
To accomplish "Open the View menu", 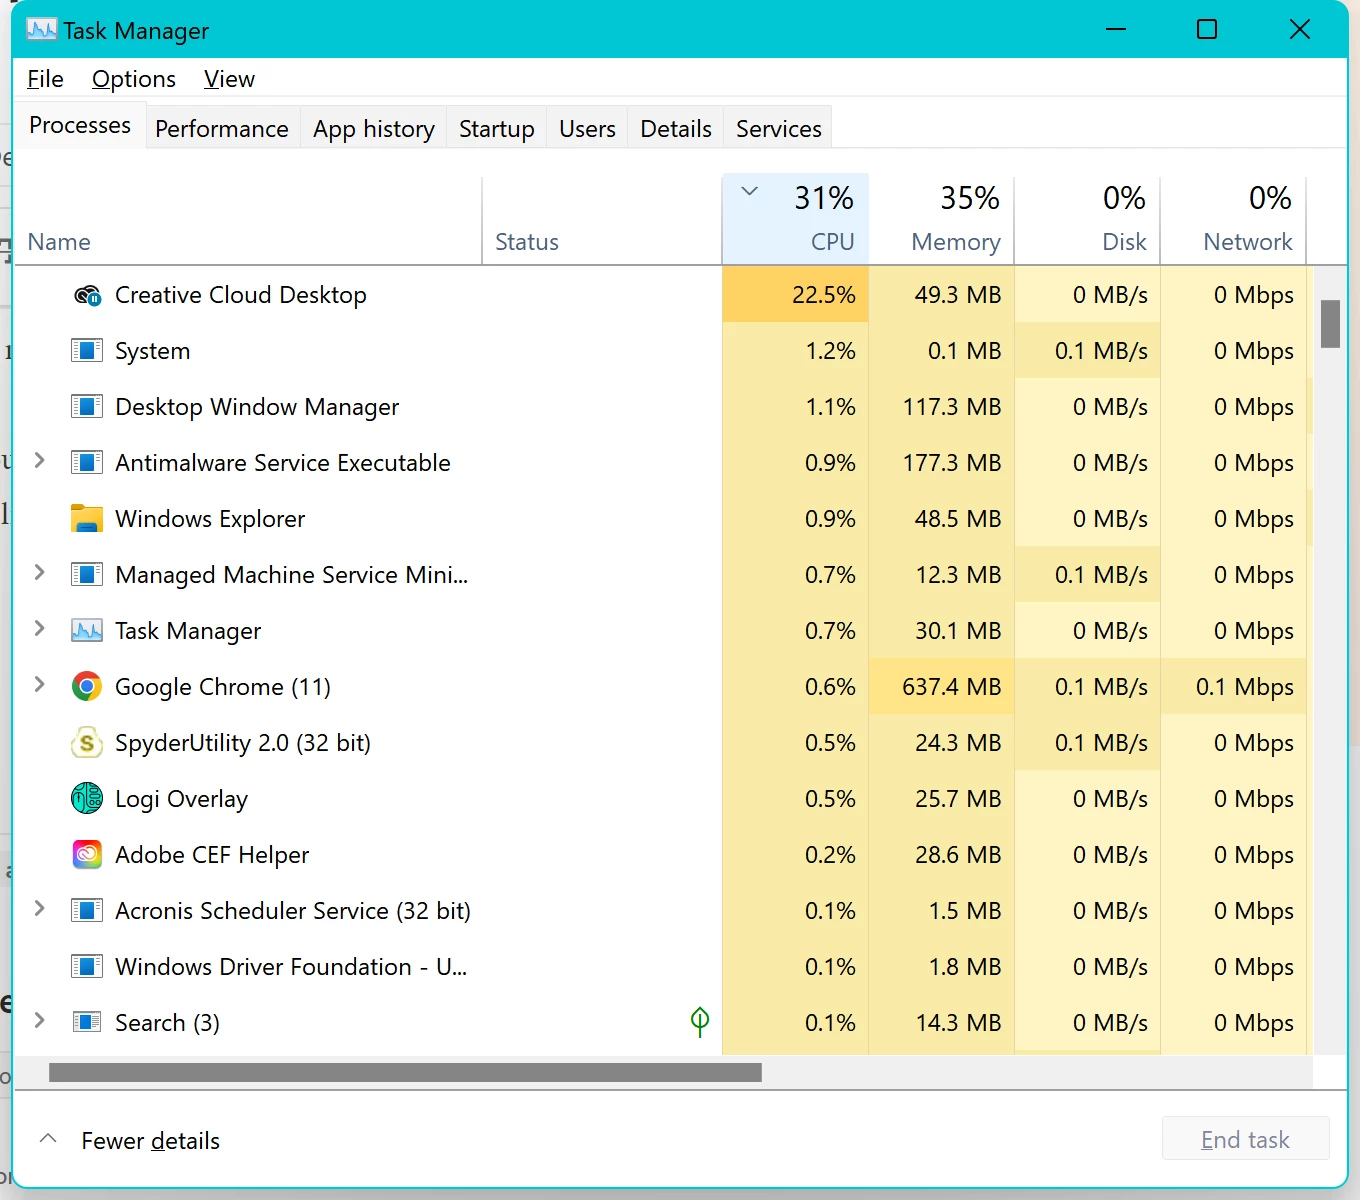I will [x=229, y=79].
